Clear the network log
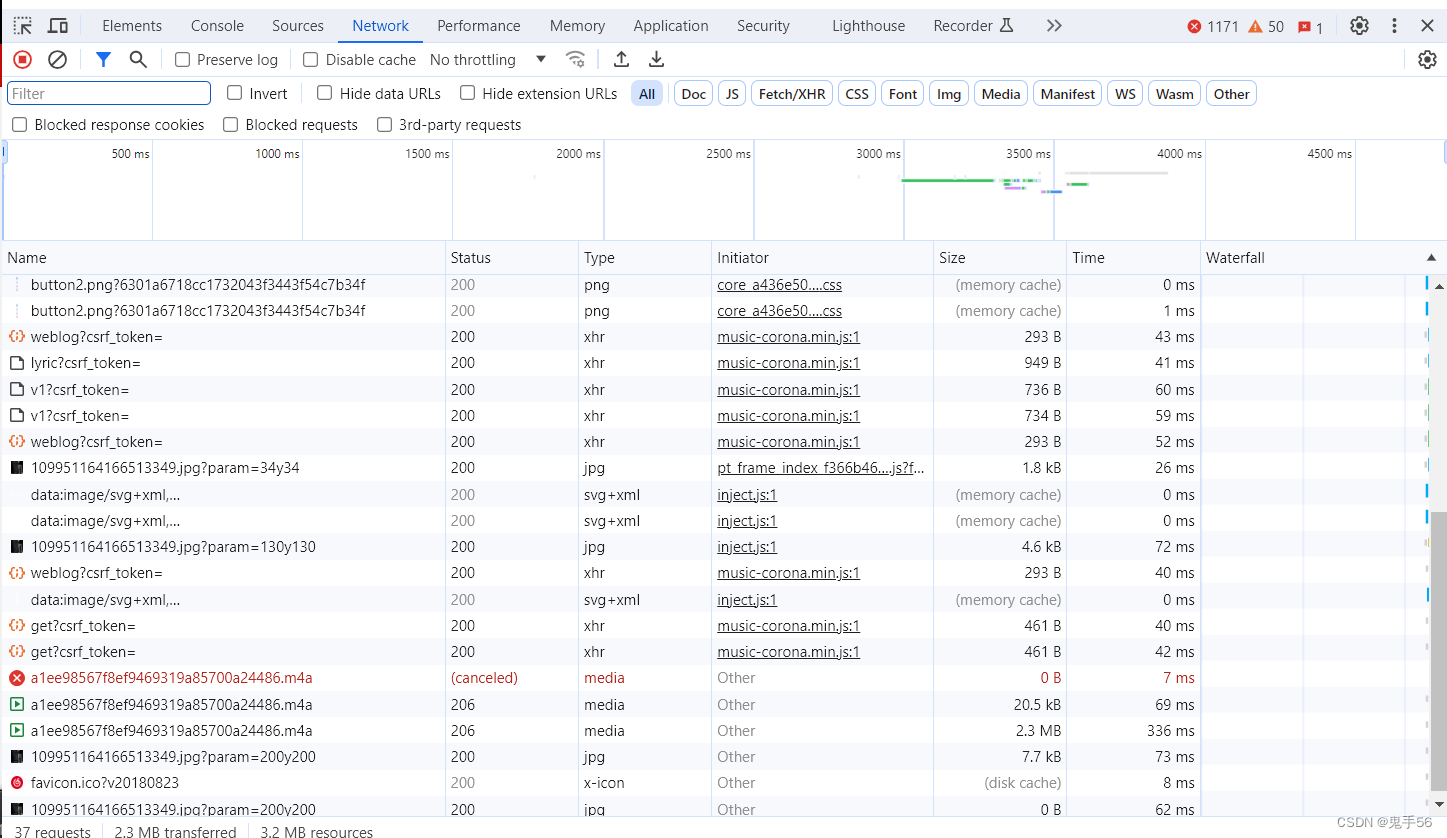Viewport: 1447px width, 838px height. pyautogui.click(x=58, y=60)
